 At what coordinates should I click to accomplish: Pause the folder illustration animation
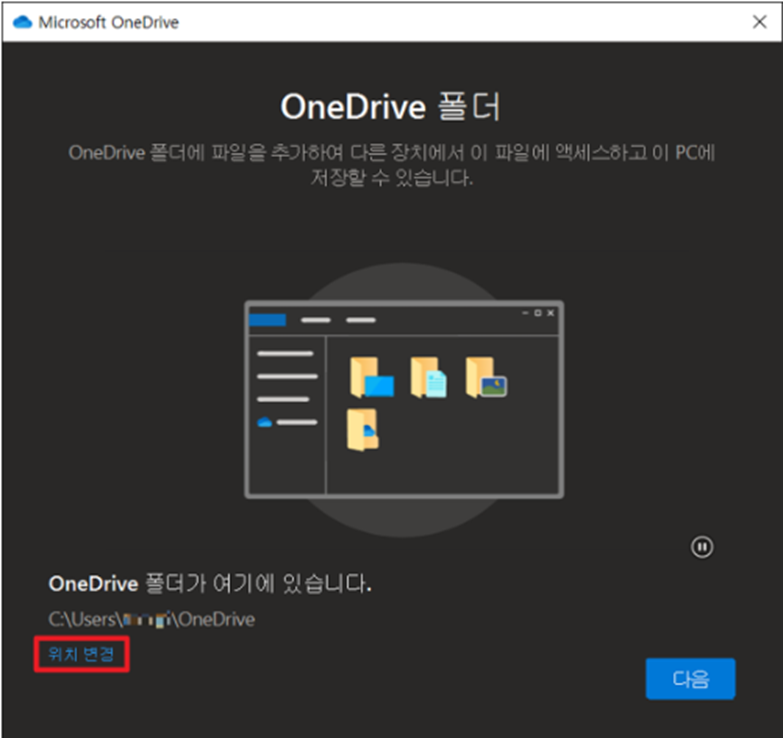pos(702,547)
